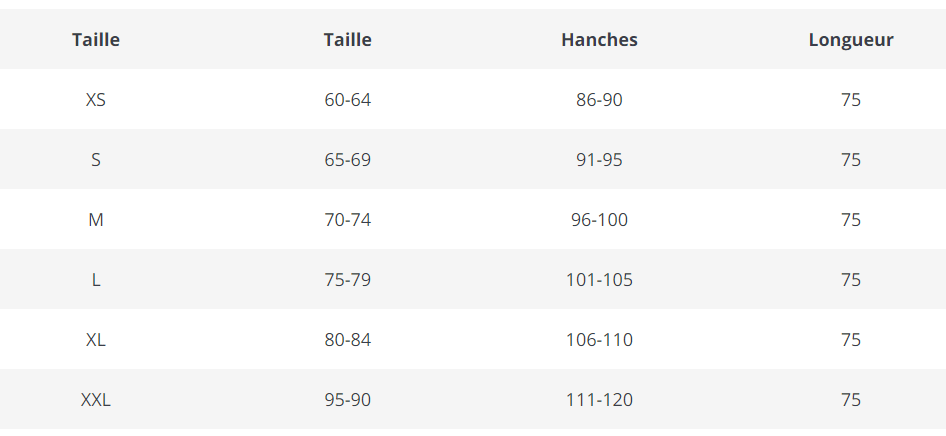
Task: Select the L size label
Action: pyautogui.click(x=96, y=280)
